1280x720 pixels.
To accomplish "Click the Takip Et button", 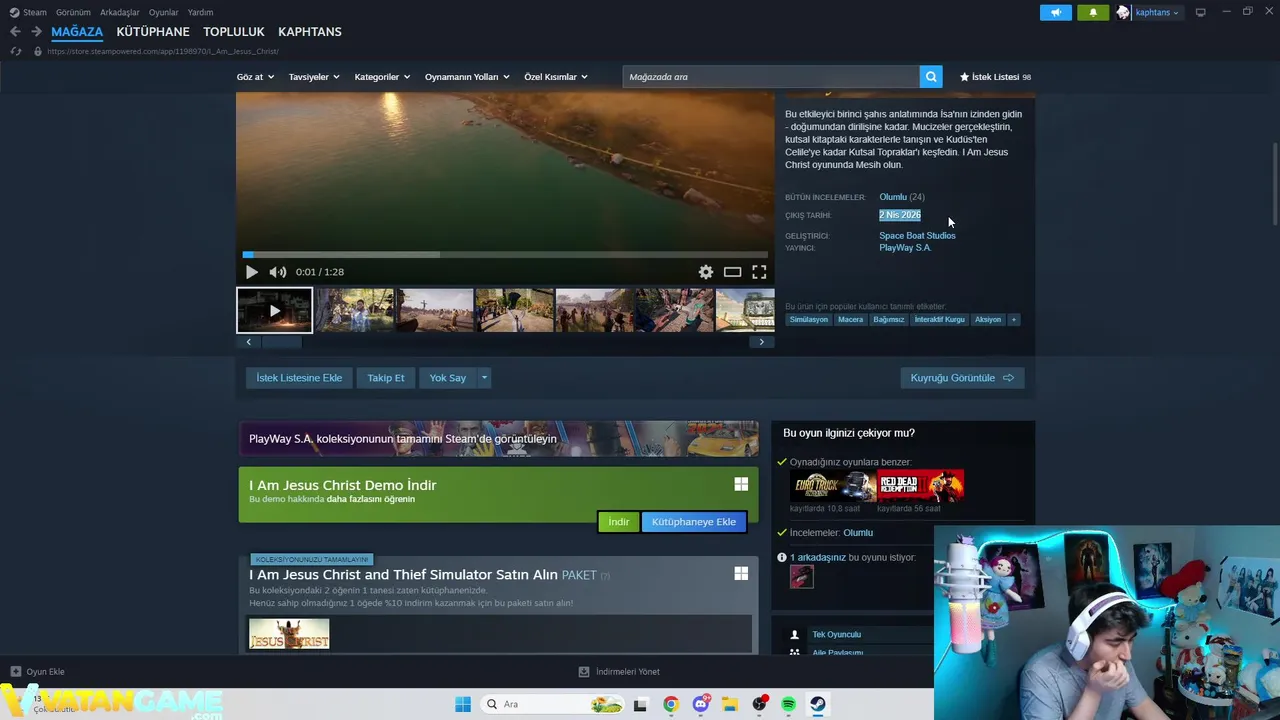I will tap(386, 378).
